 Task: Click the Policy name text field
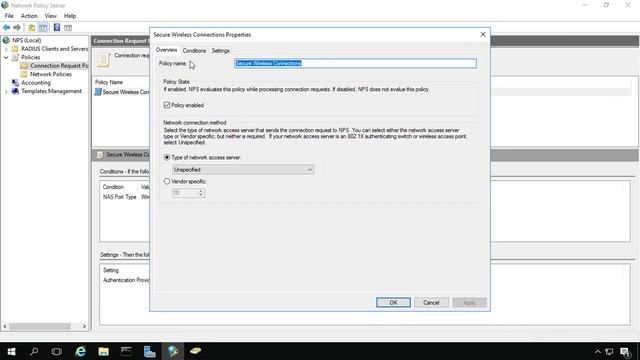click(355, 63)
